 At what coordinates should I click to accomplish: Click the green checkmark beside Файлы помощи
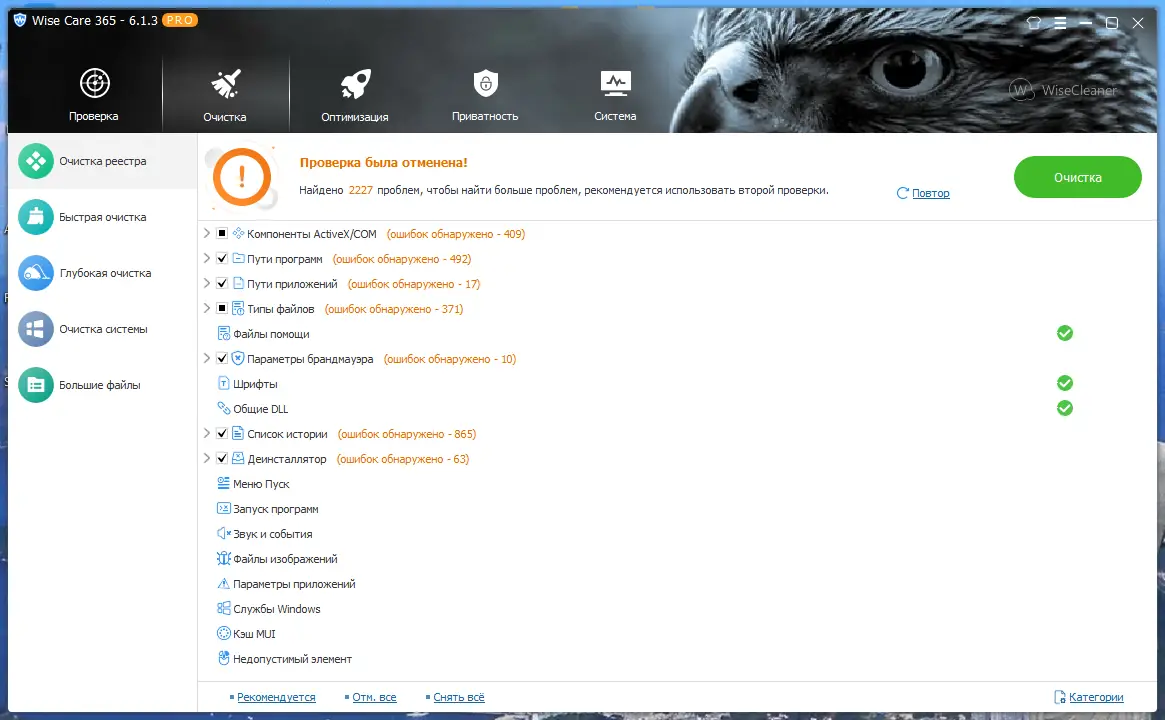tap(1065, 333)
